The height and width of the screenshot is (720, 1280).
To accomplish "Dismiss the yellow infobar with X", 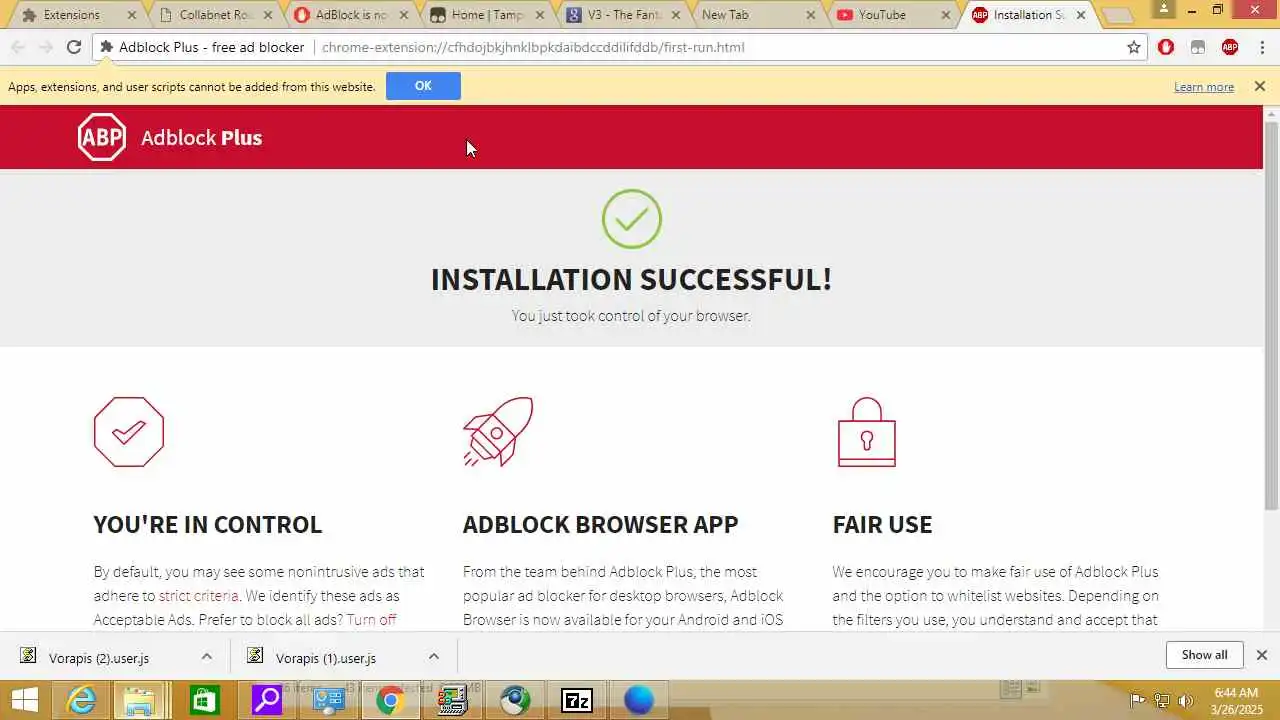I will tap(1260, 86).
